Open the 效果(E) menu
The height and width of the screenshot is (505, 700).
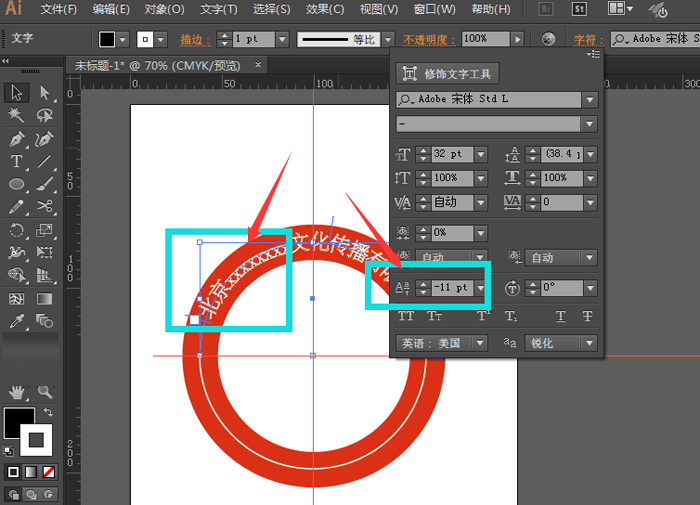(325, 10)
